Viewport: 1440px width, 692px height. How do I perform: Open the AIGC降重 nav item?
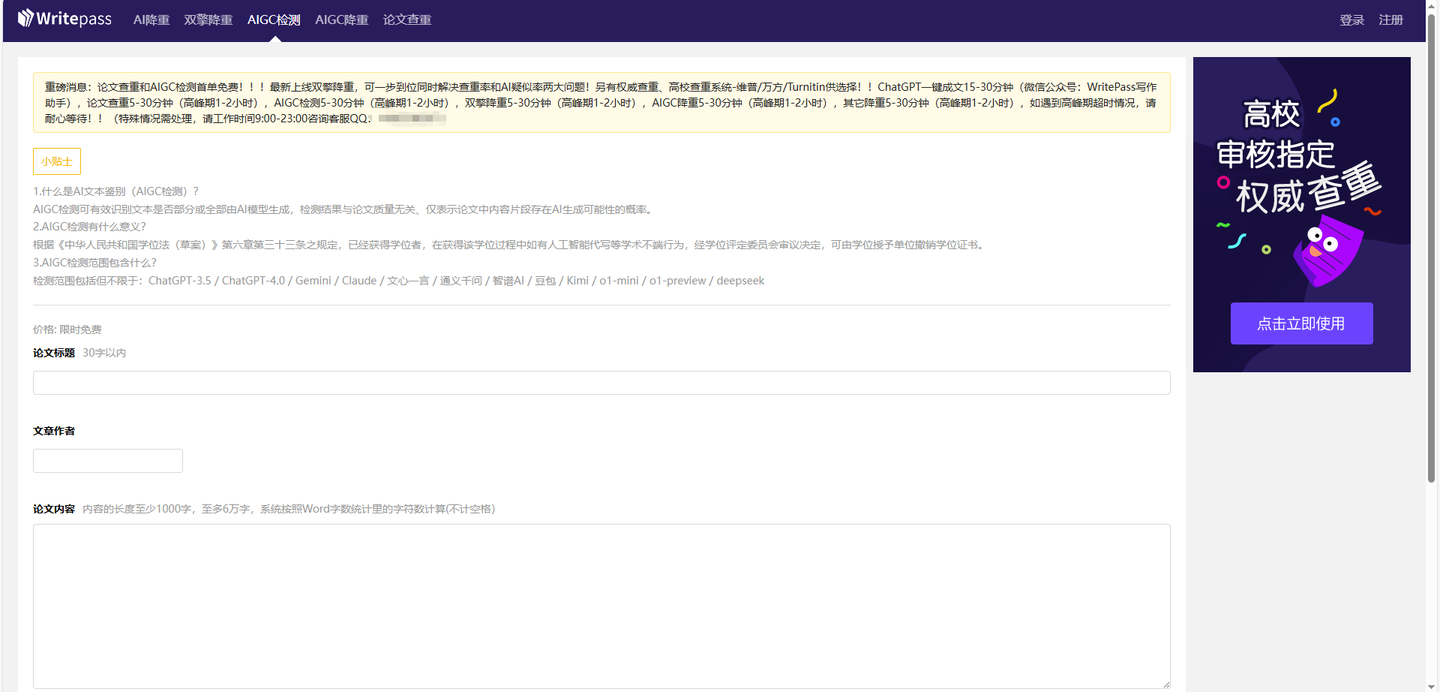pos(341,20)
